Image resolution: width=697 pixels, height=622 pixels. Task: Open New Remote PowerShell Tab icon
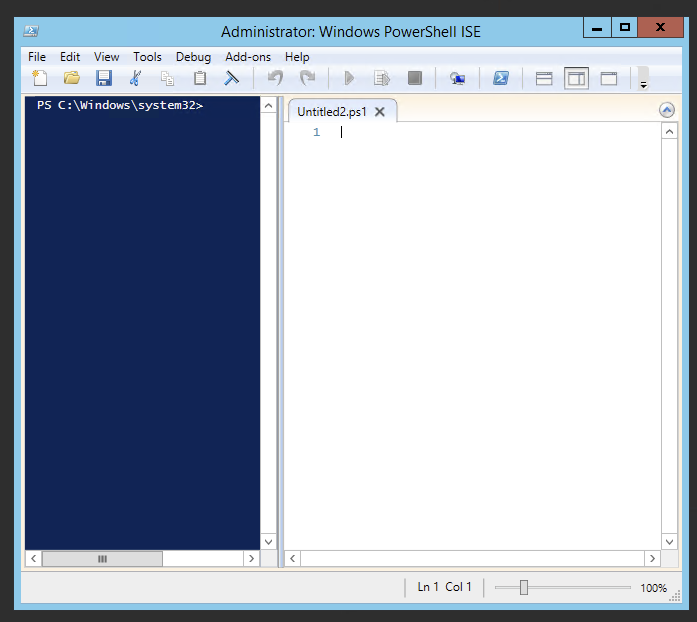457,78
